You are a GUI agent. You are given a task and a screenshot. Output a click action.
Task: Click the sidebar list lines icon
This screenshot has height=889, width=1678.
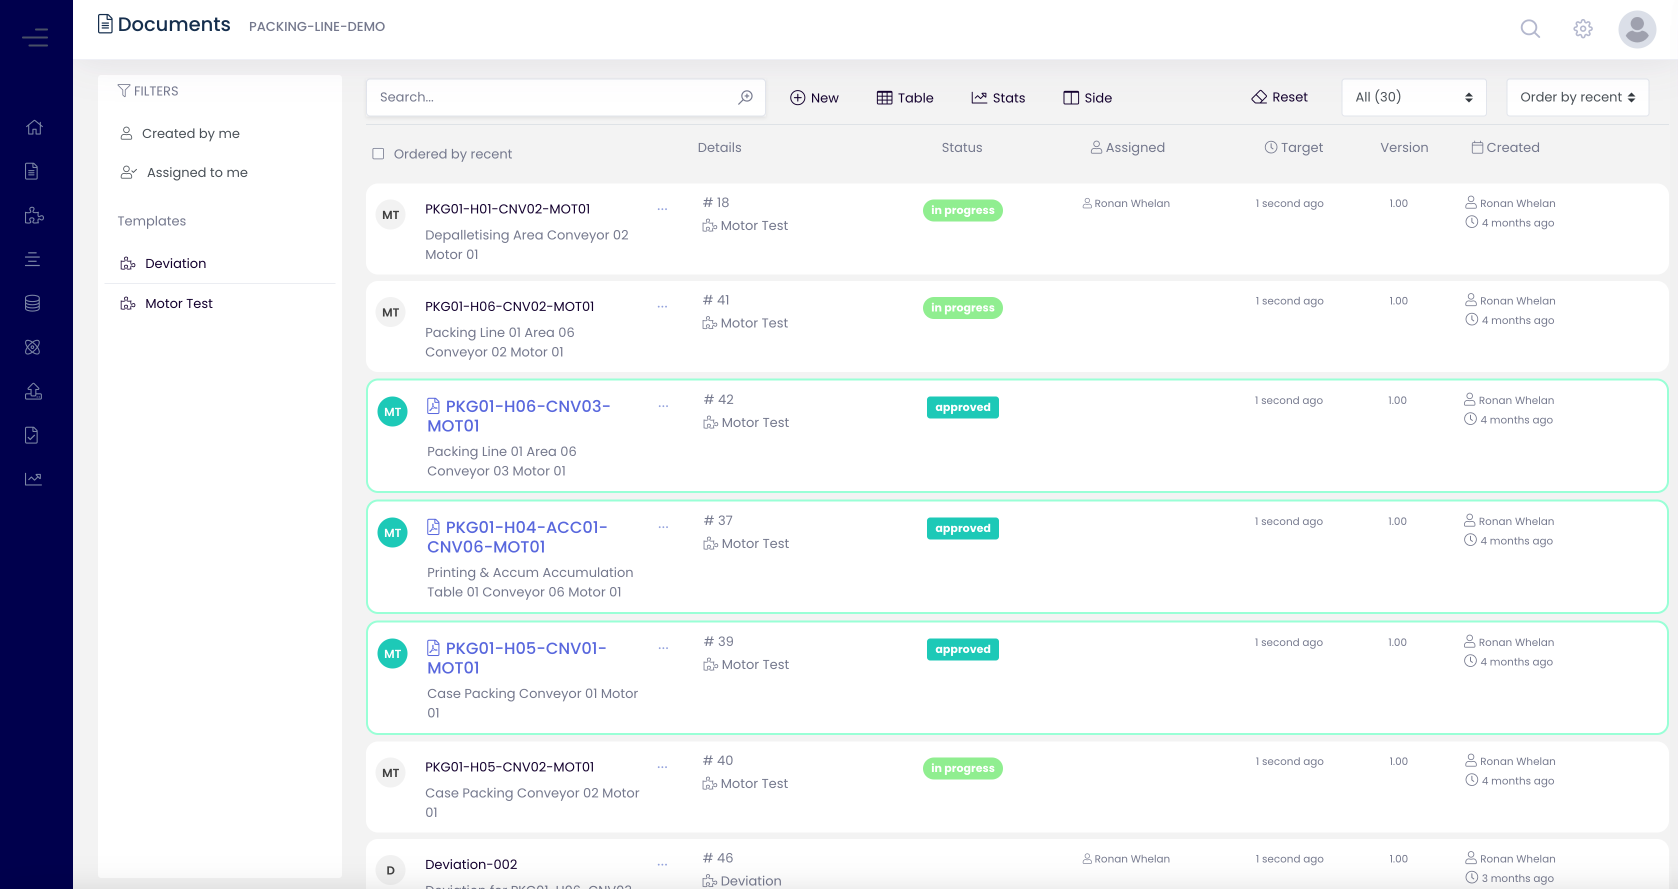(32, 259)
